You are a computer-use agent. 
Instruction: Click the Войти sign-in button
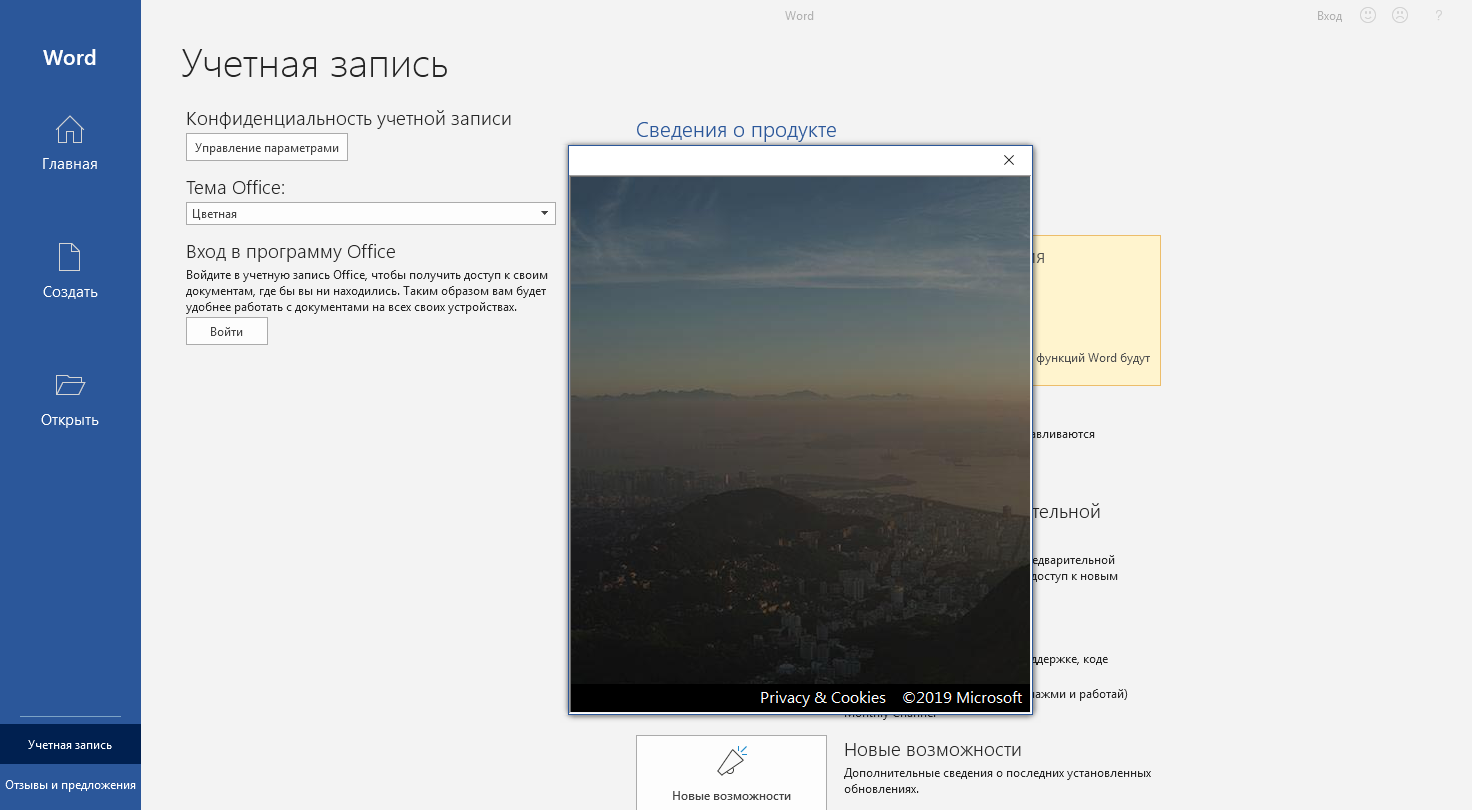point(227,332)
